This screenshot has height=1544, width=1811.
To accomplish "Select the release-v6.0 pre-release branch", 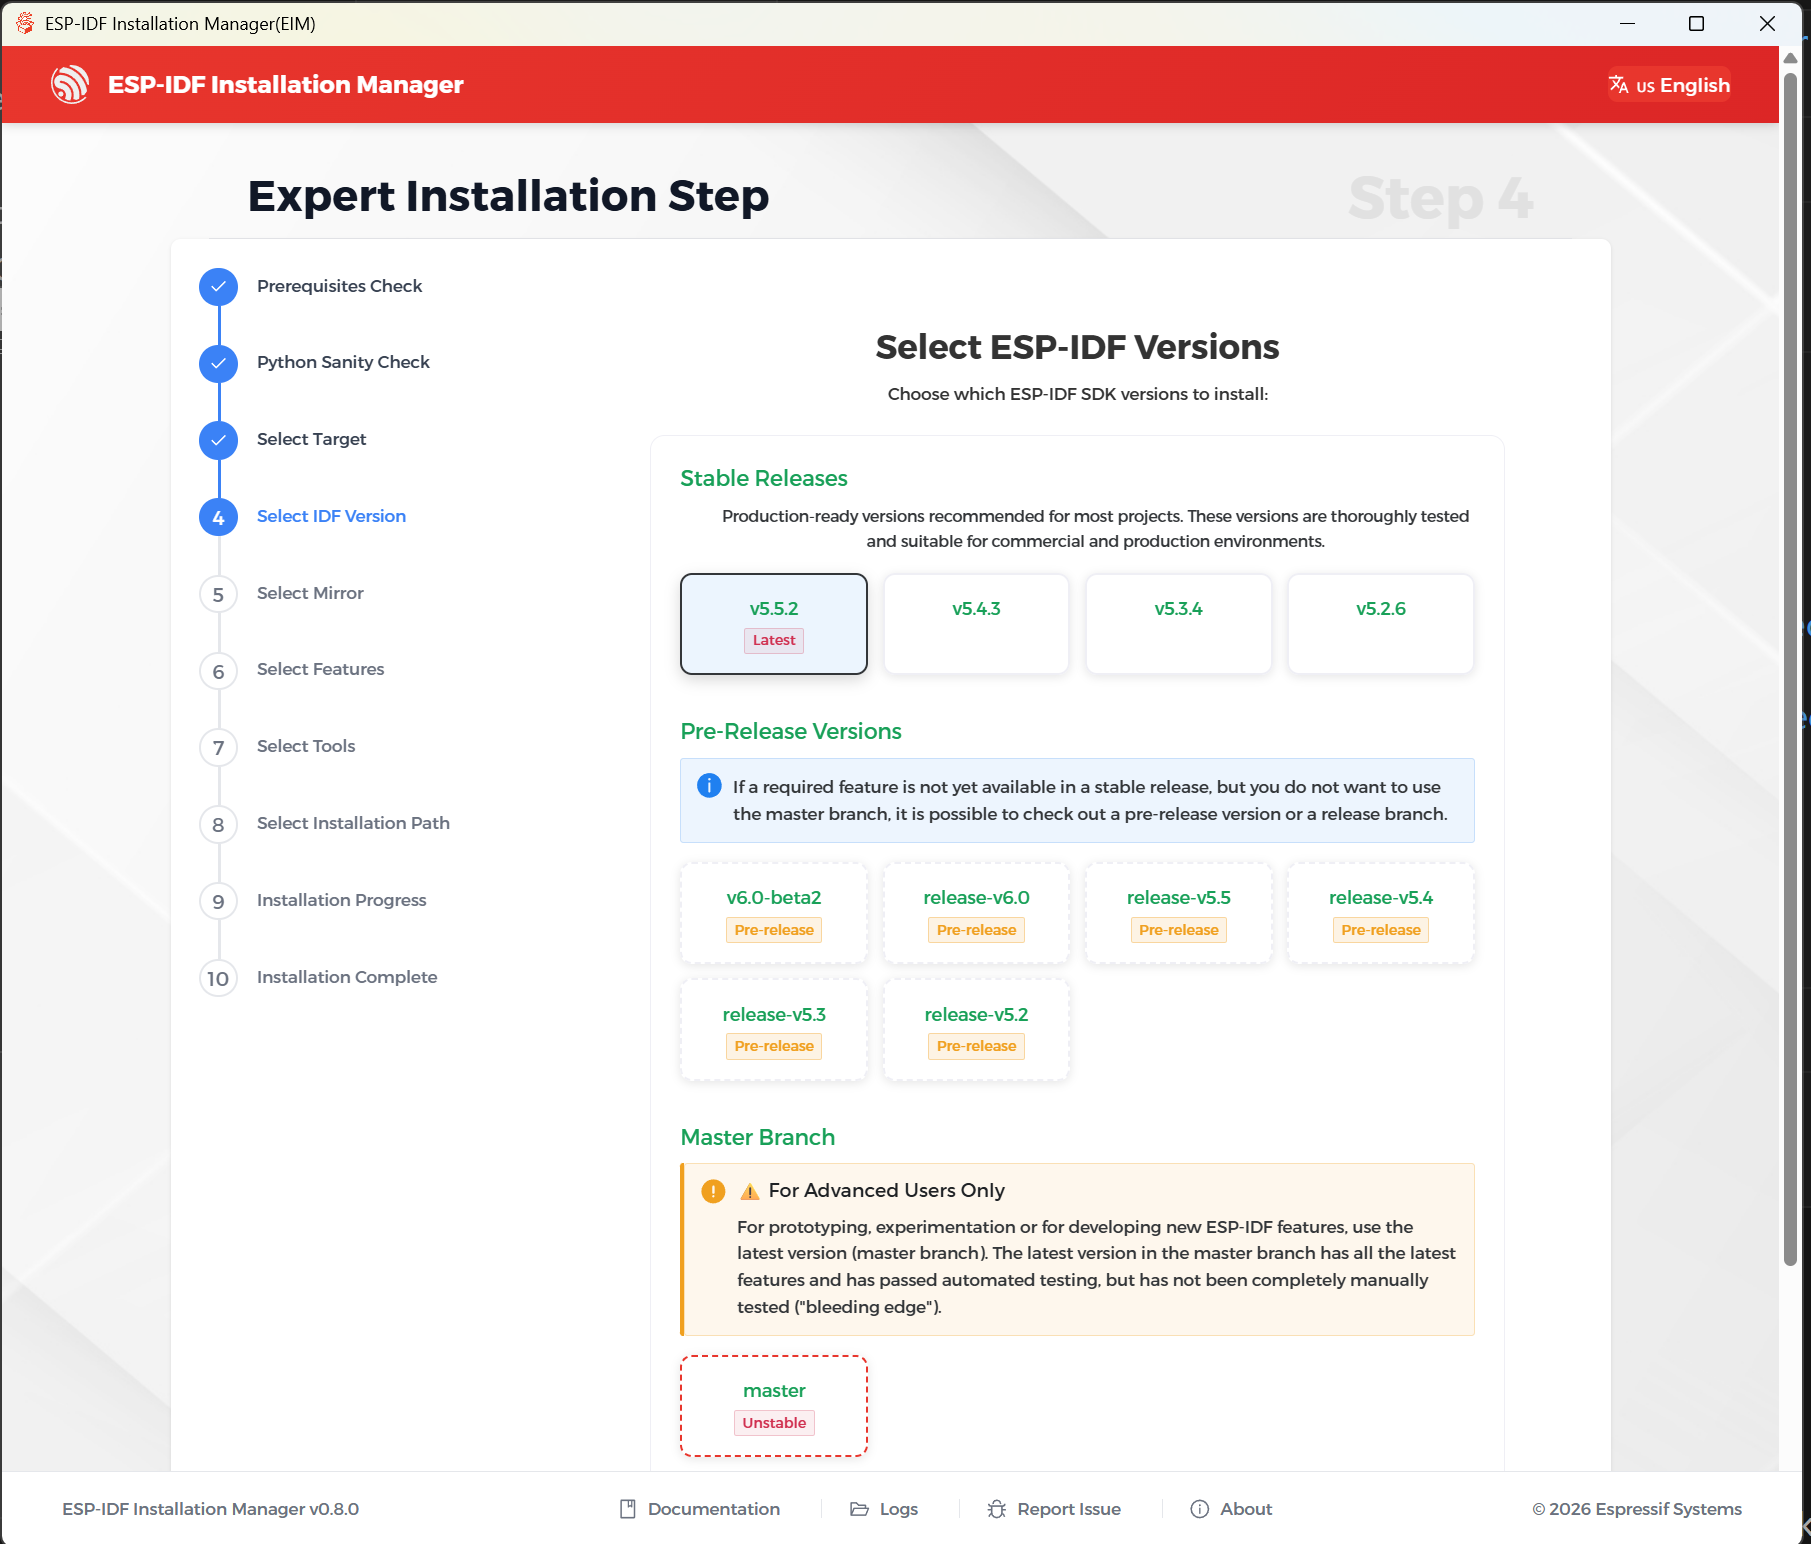I will click(x=976, y=914).
